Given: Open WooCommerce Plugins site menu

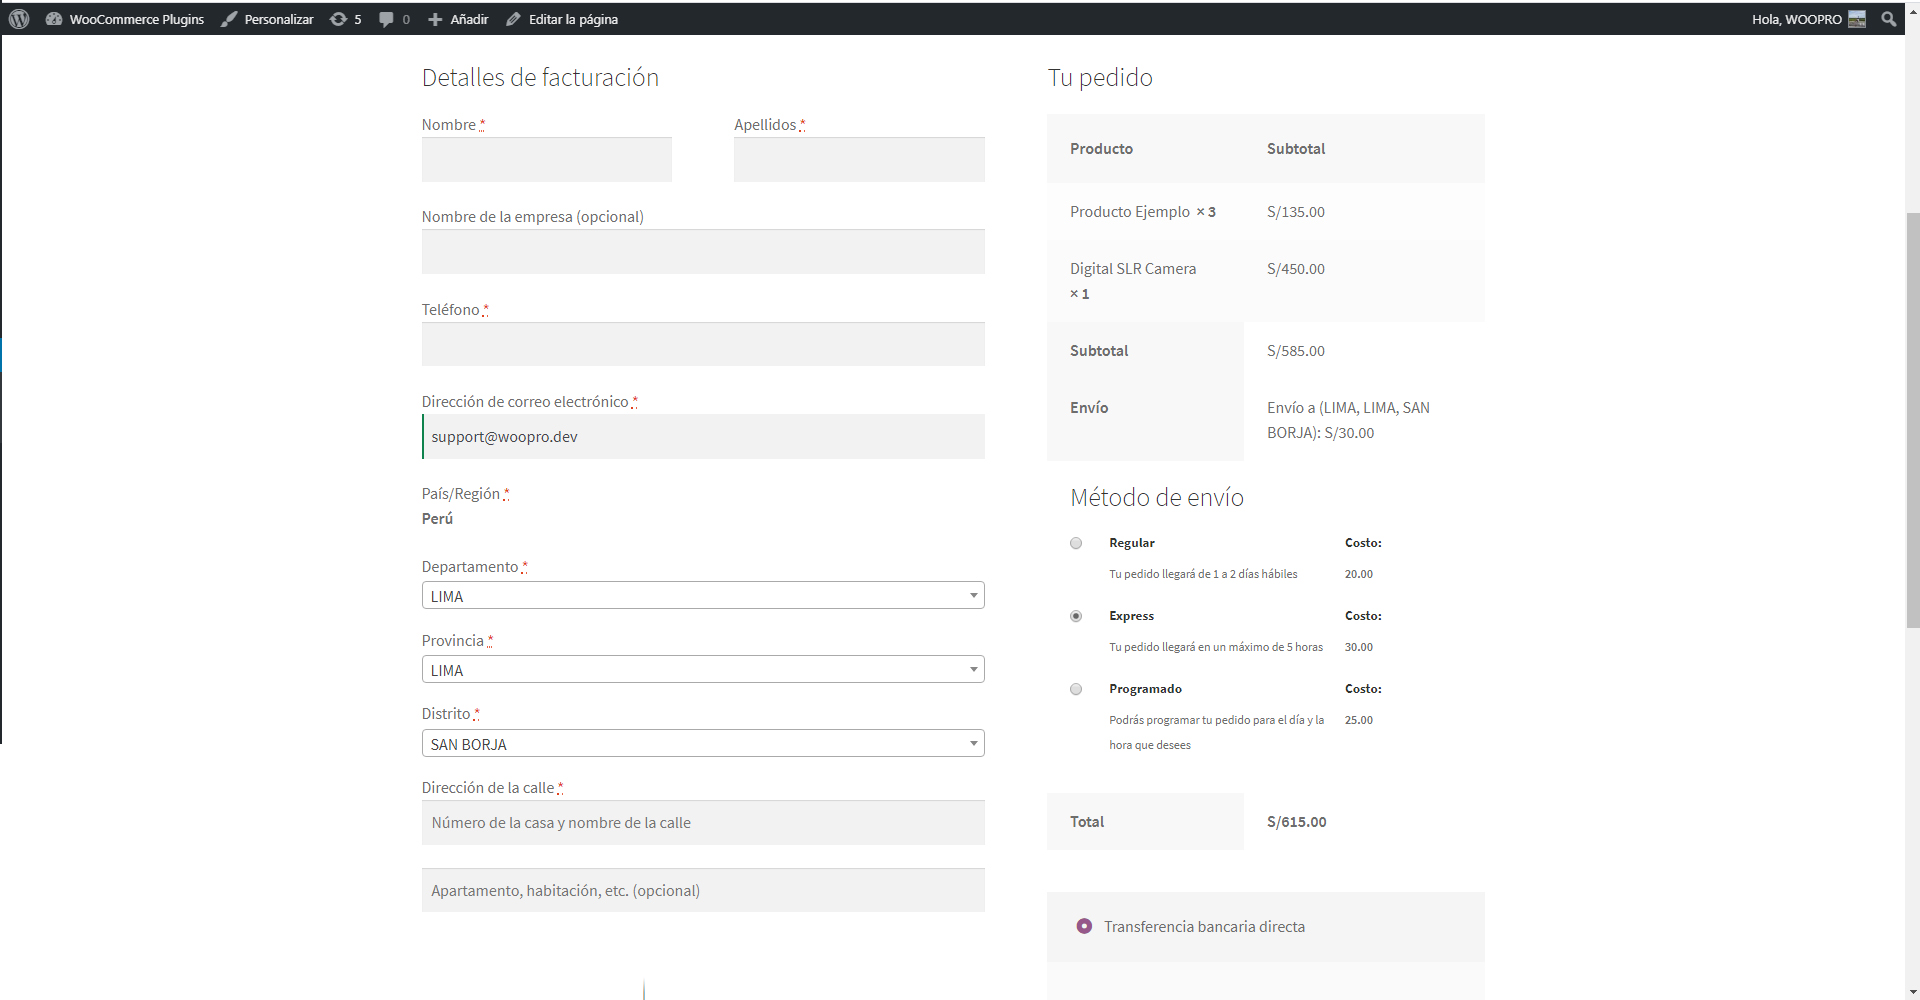Looking at the screenshot, I should (136, 19).
